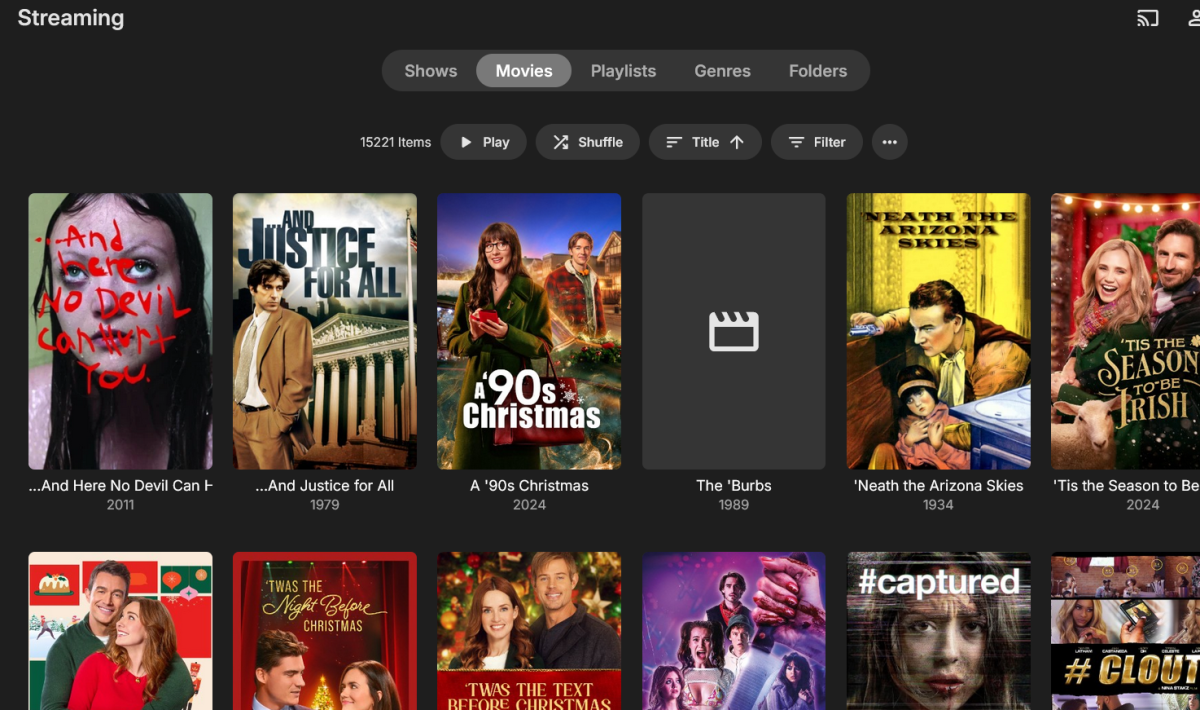Switch to the Genres tab

722,71
